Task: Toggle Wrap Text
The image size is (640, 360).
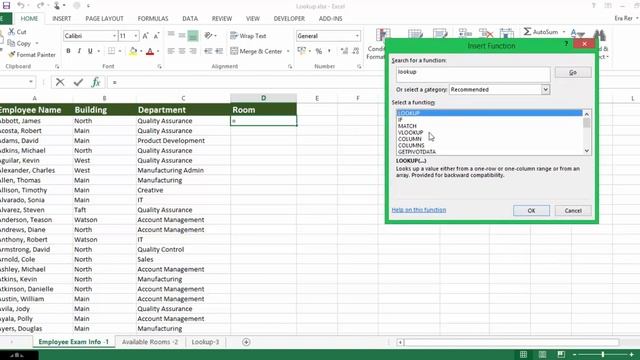Action: click(248, 36)
